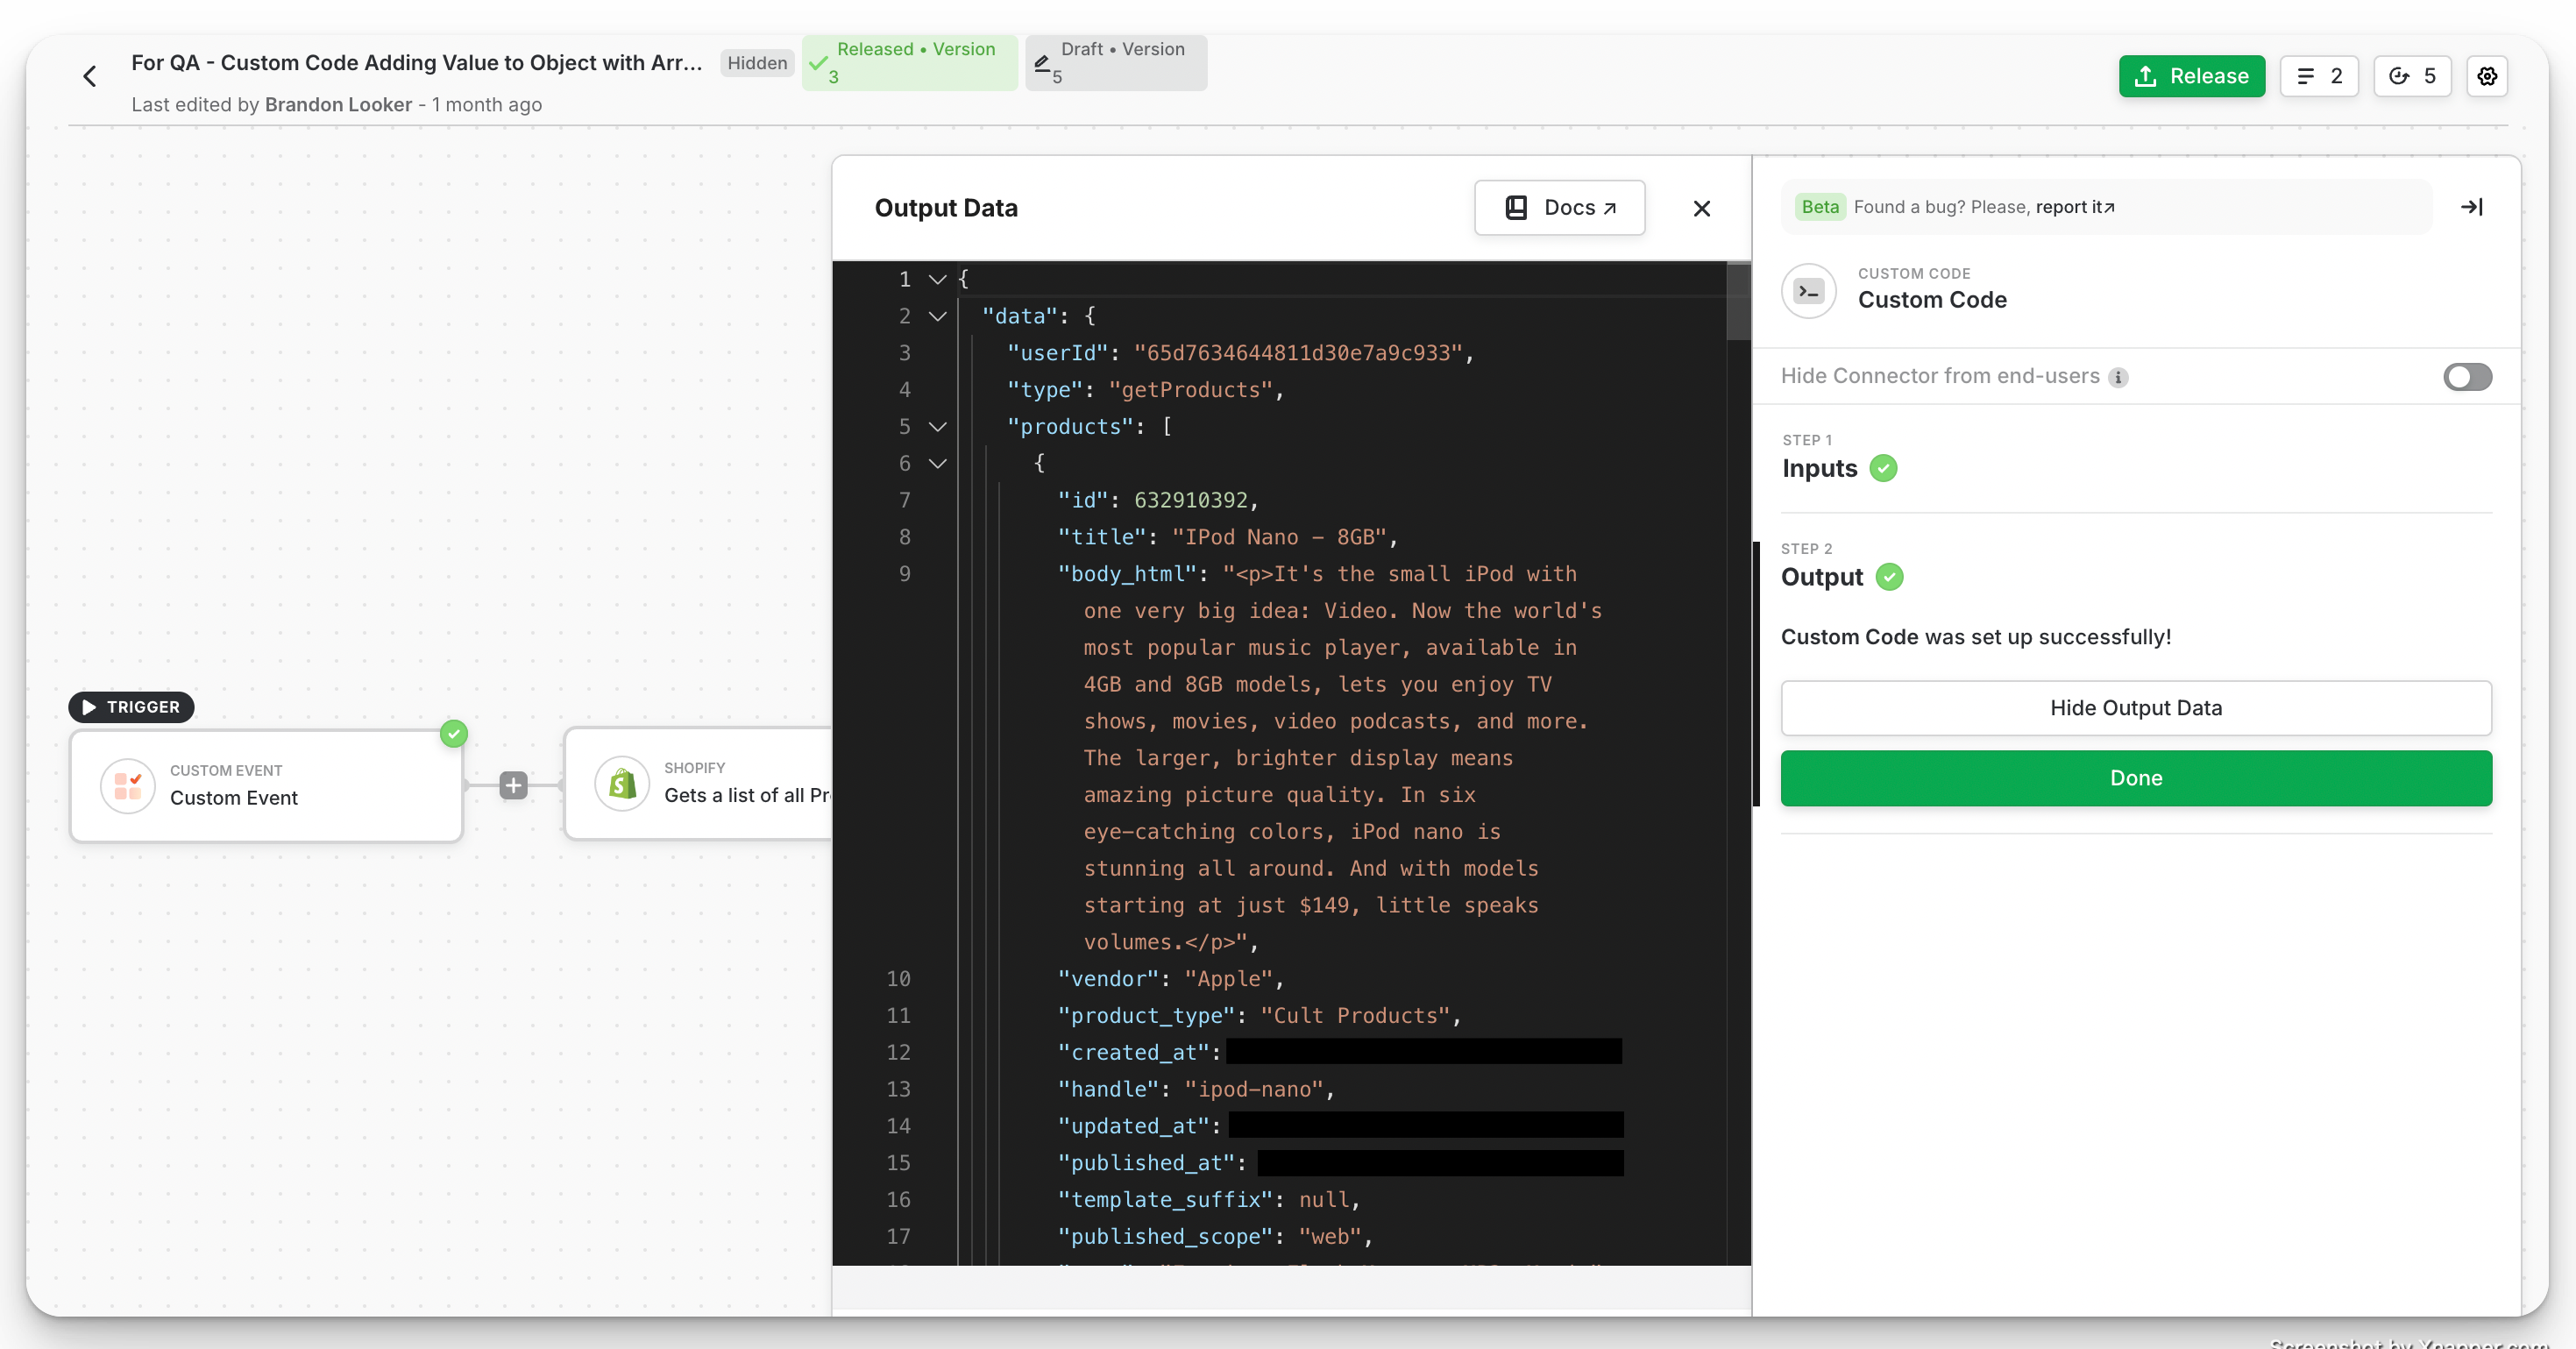Screen dimensions: 2576x1349
Task: Switch to Draft Version 5 tab
Action: click(x=1115, y=62)
